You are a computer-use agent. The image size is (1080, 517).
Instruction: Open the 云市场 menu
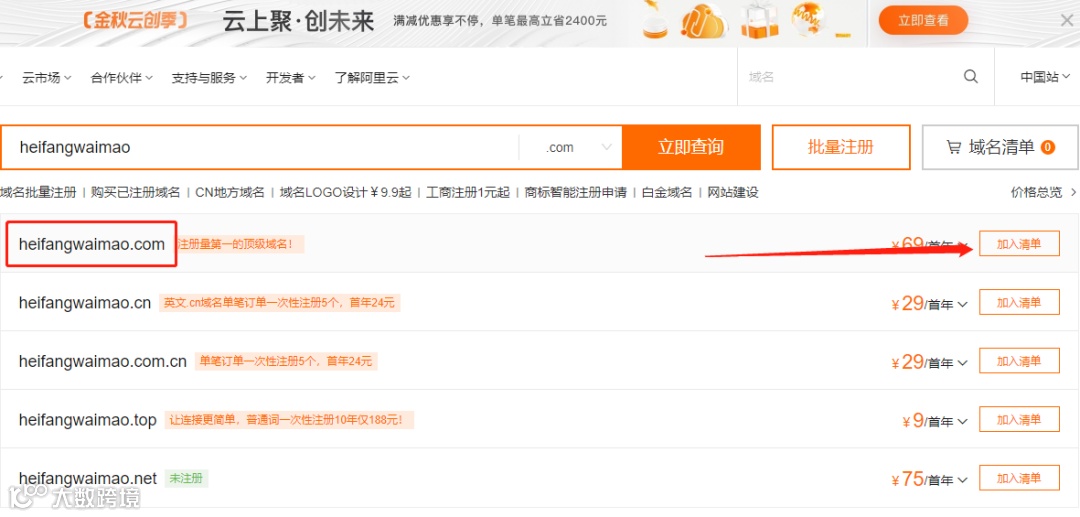47,78
